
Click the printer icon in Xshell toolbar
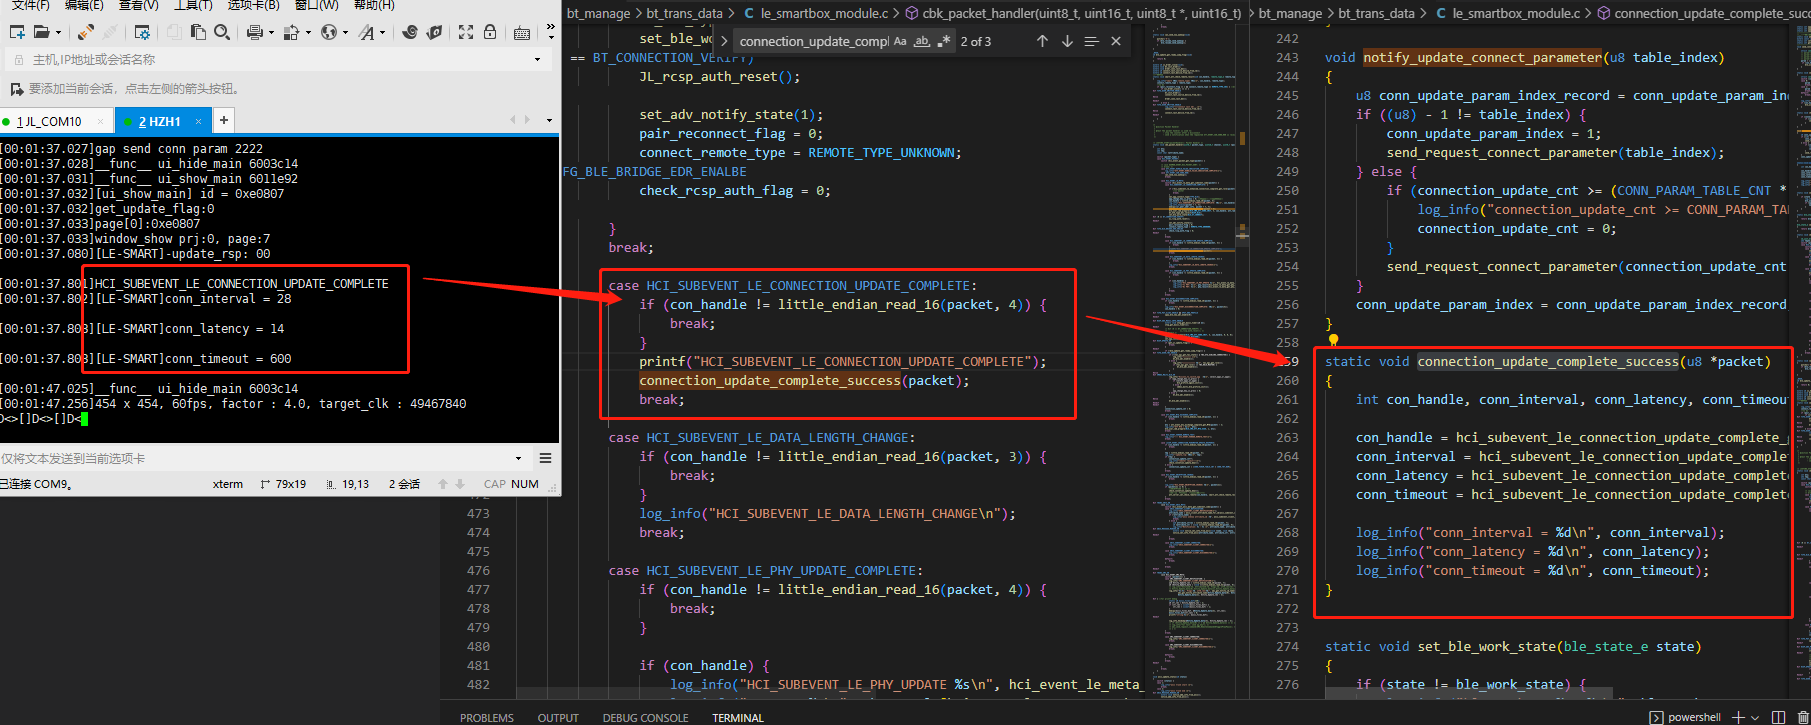pos(254,32)
